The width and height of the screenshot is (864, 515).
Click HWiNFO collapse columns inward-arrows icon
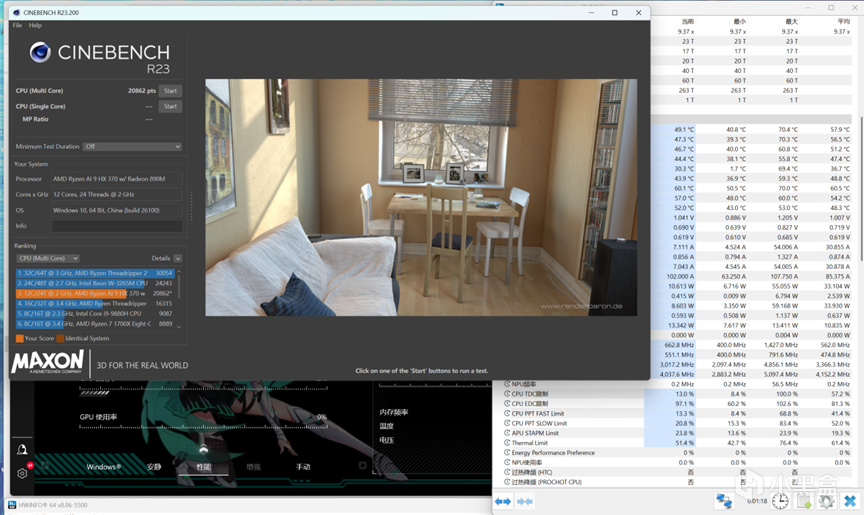[x=525, y=501]
